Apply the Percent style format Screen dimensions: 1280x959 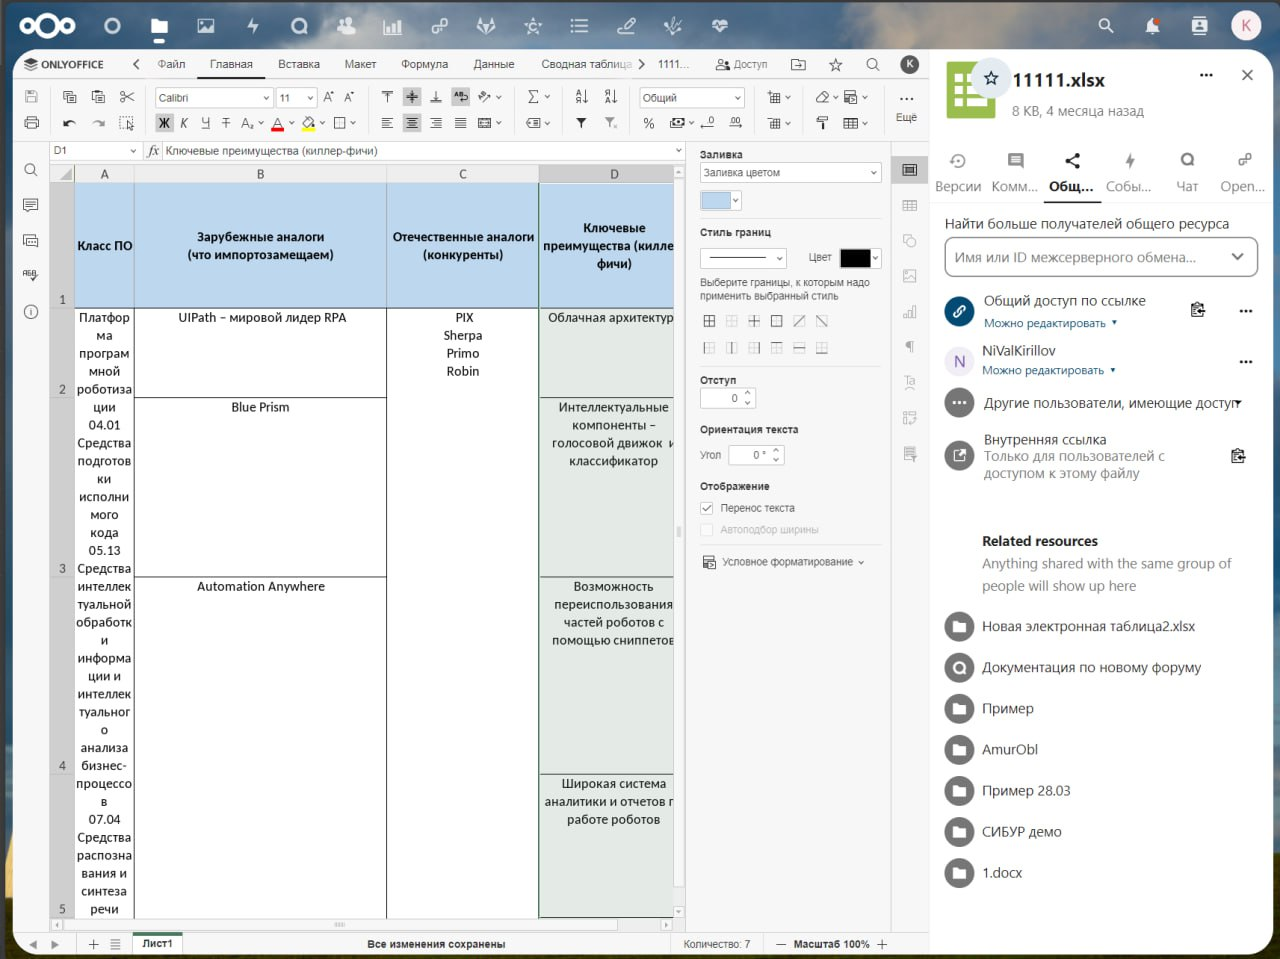coord(649,123)
